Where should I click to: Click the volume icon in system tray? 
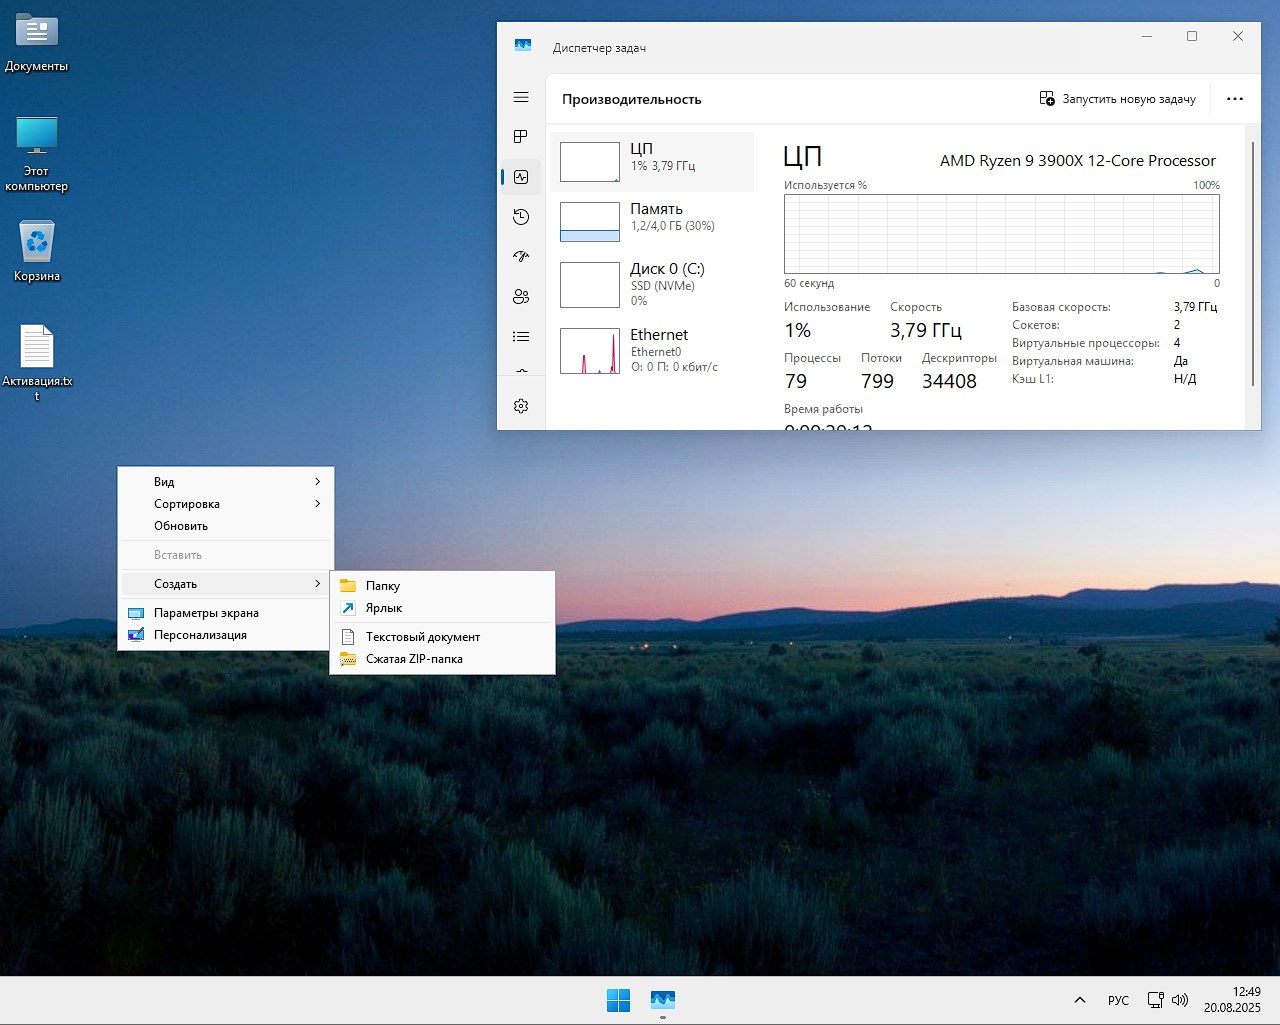click(x=1180, y=1000)
